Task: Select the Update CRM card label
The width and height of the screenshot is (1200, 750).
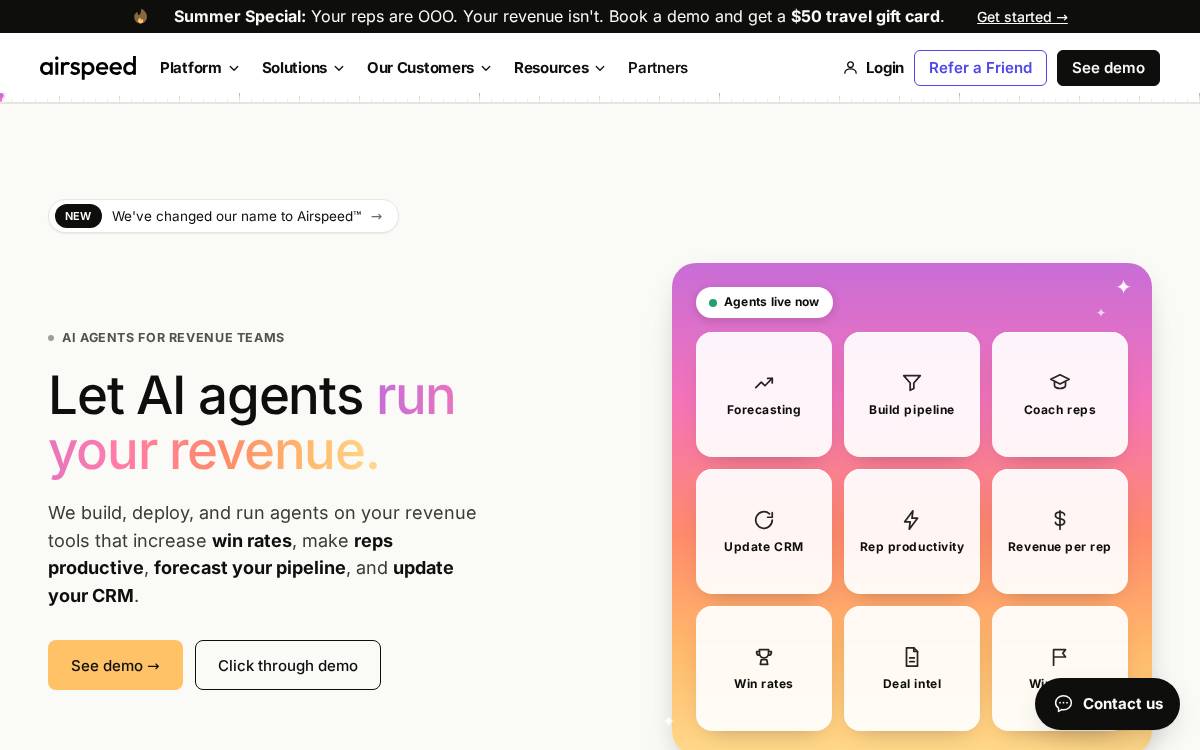Action: 764,547
